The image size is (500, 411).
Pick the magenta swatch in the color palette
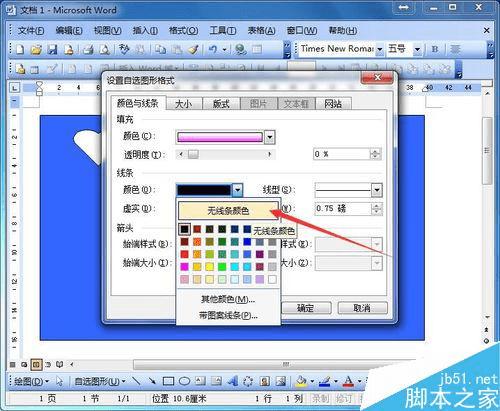(x=184, y=267)
